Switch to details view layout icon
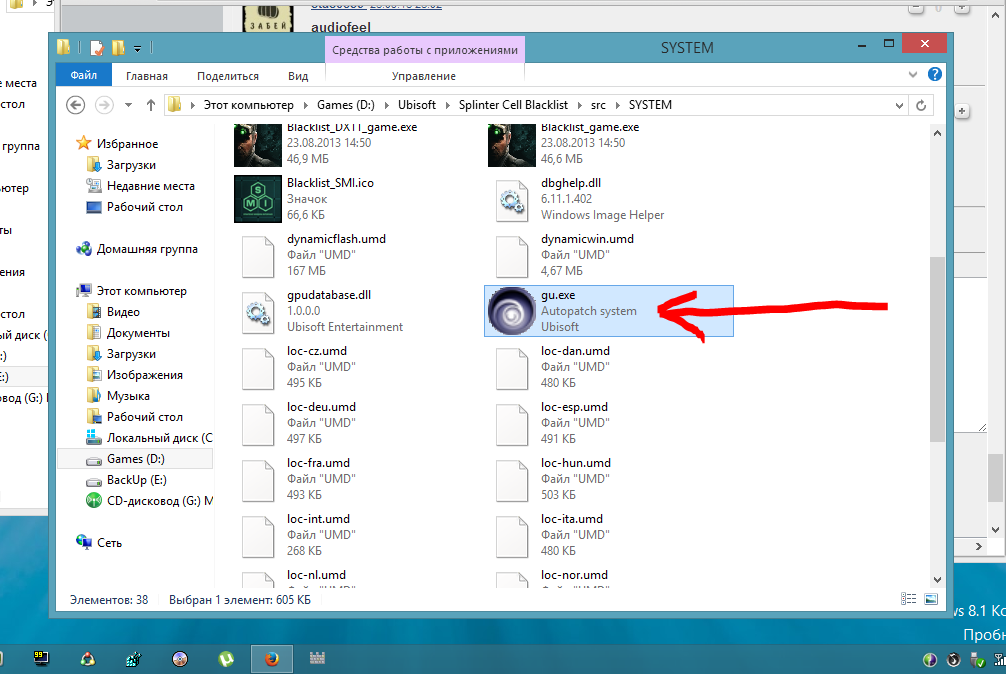Image resolution: width=1006 pixels, height=674 pixels. click(x=908, y=599)
